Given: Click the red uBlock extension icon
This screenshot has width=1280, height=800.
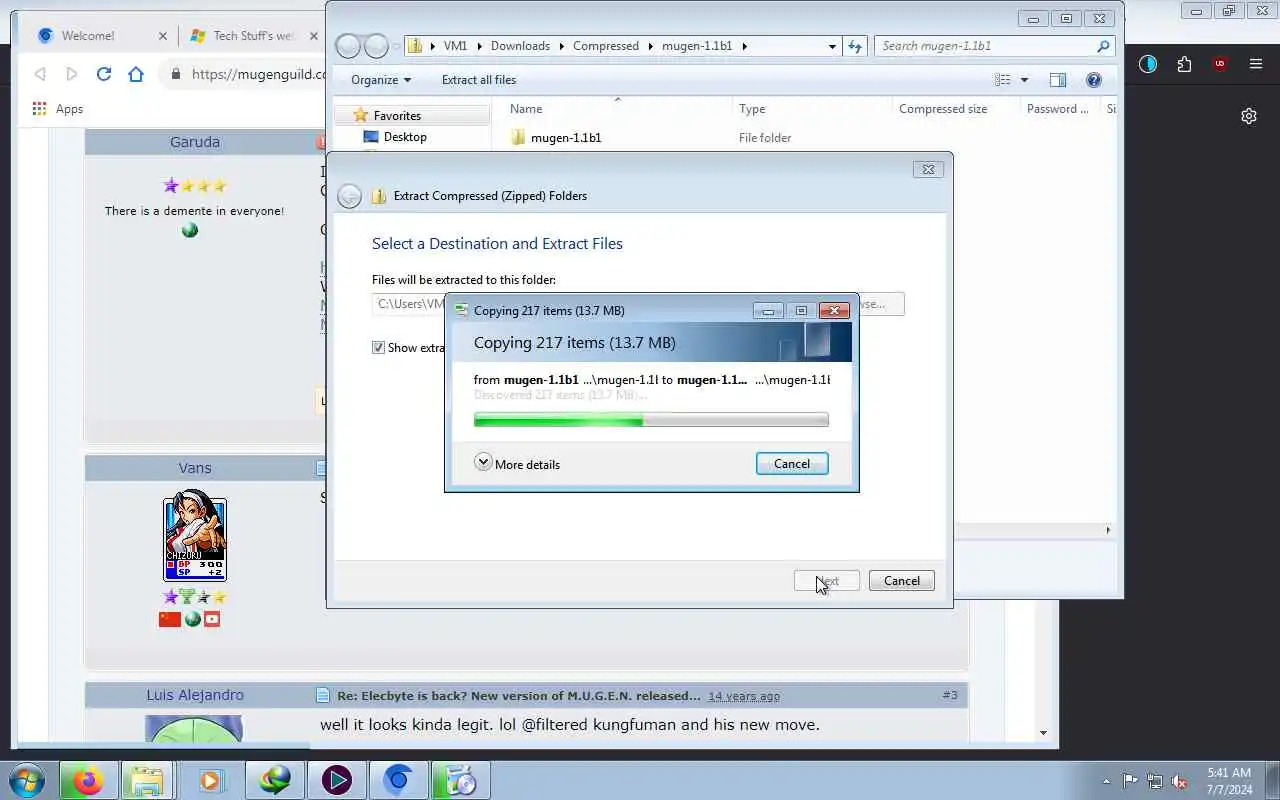Looking at the screenshot, I should pos(1220,64).
